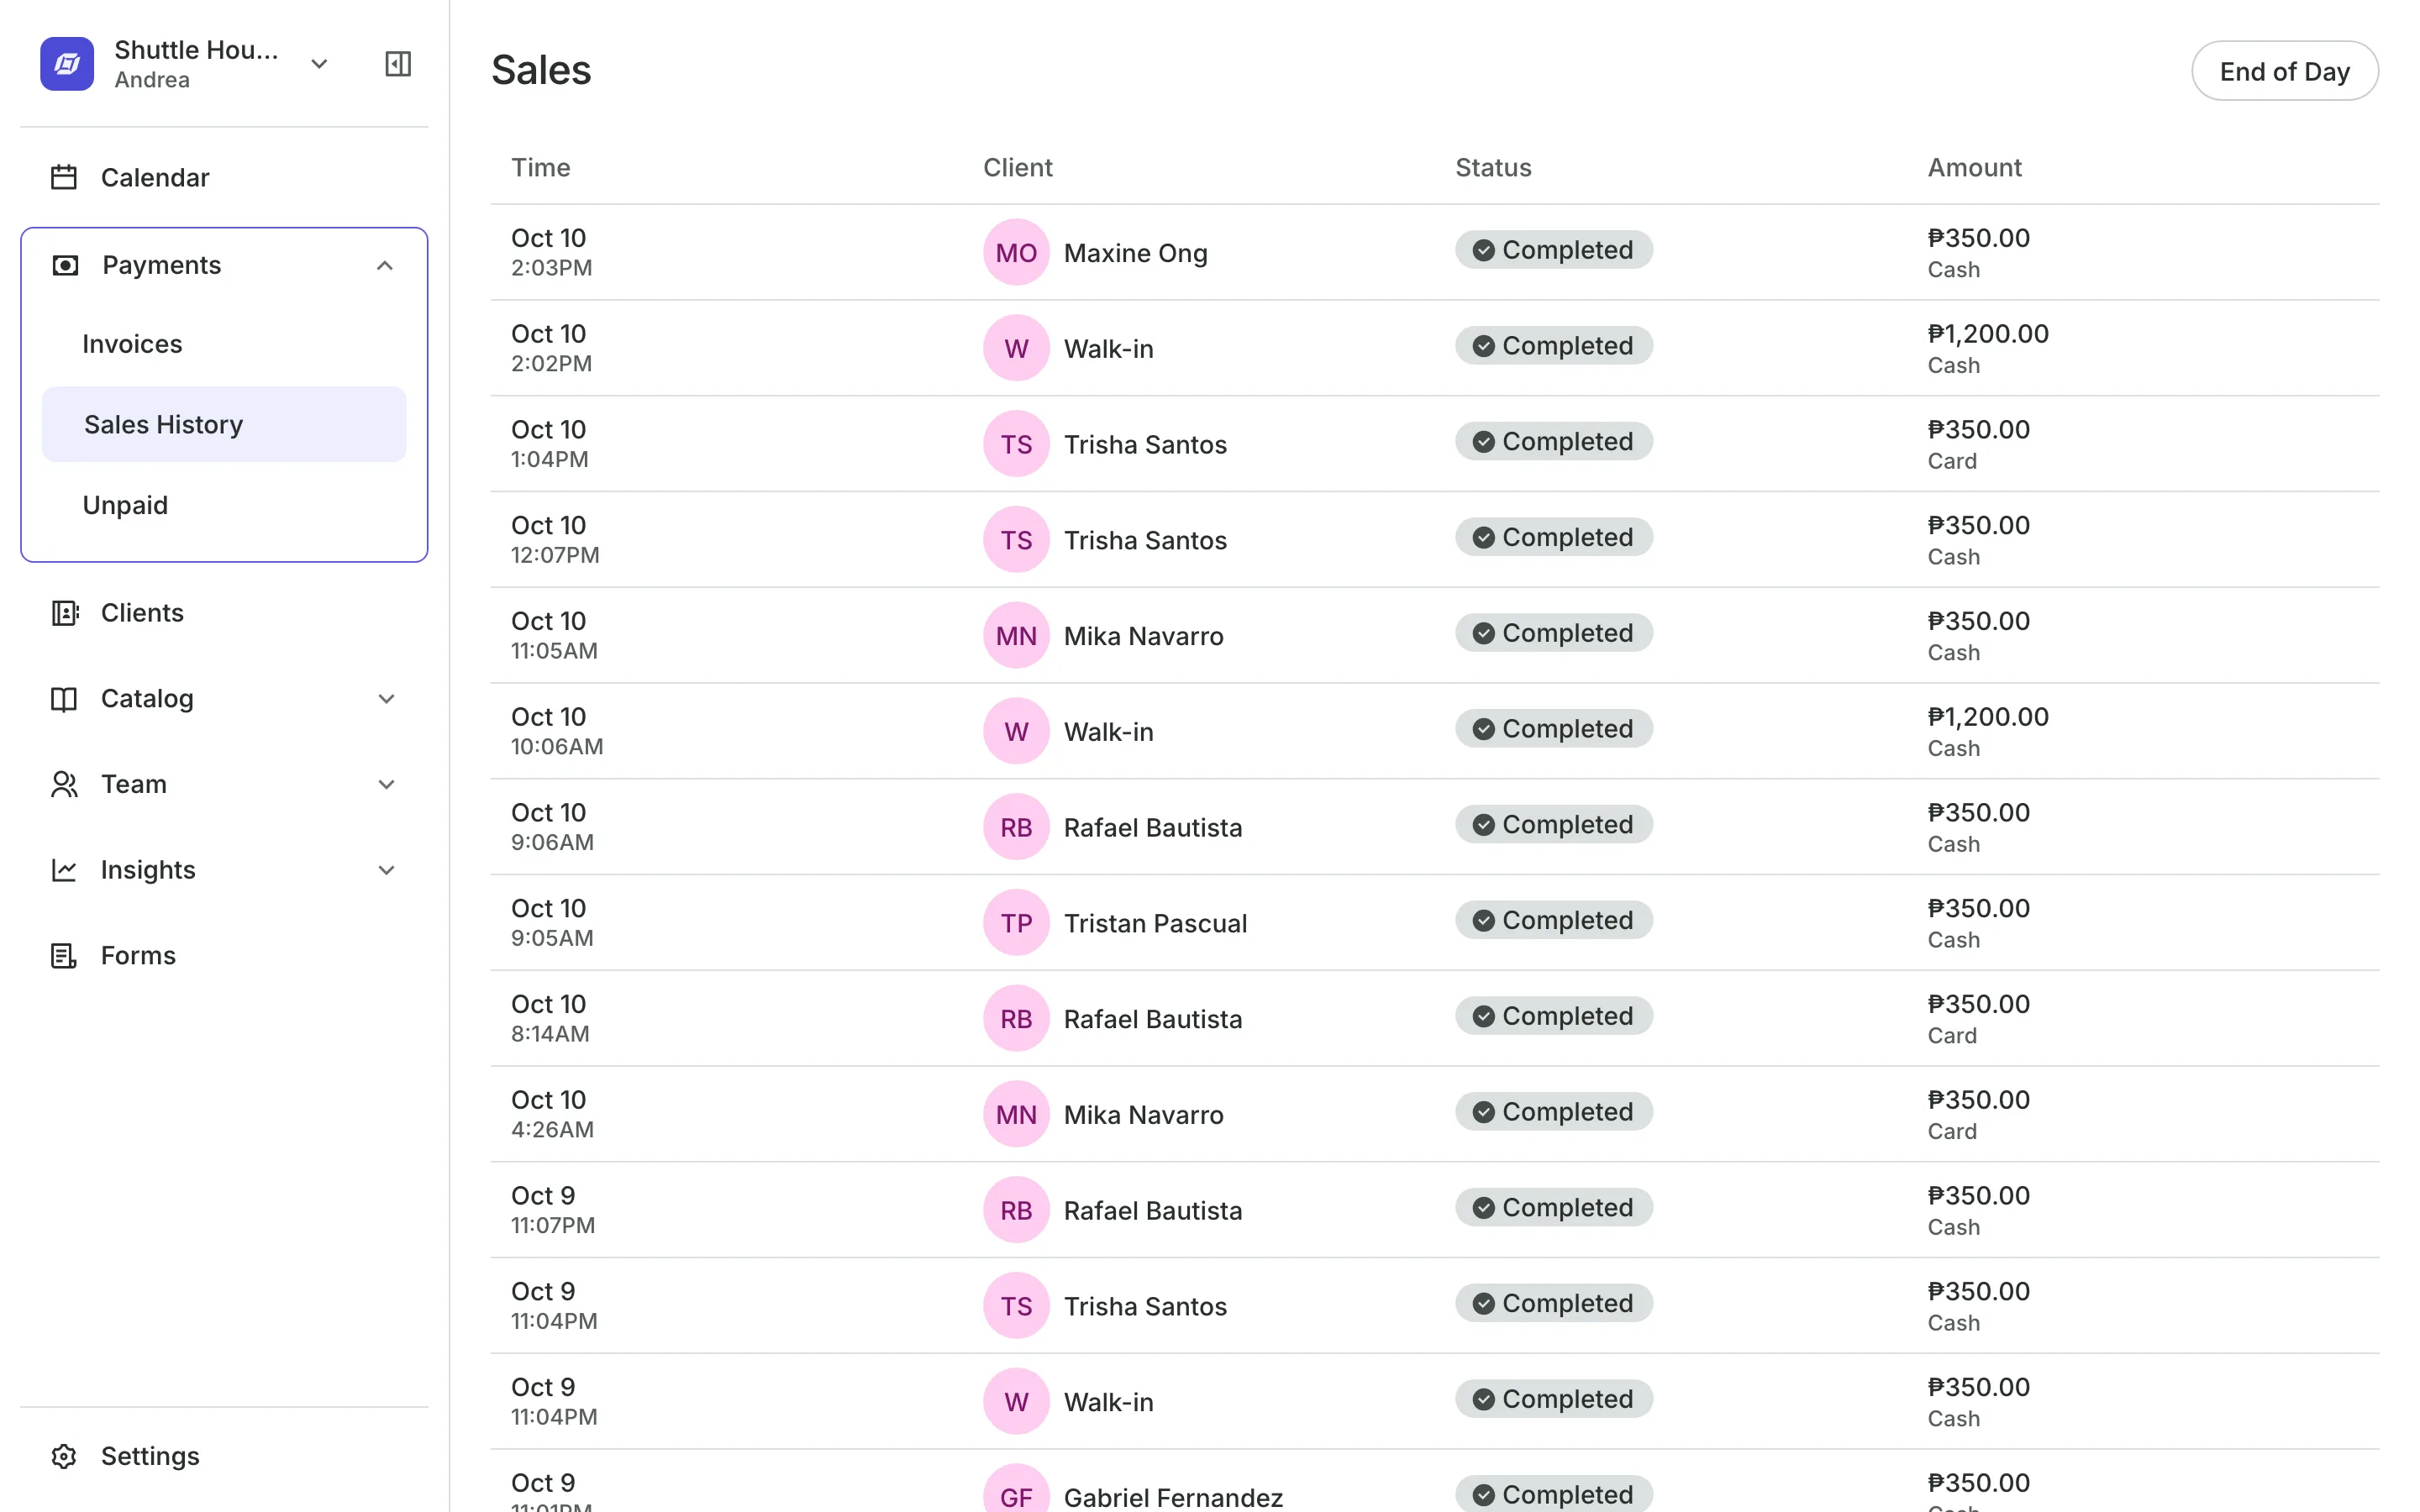Expand the Insights section chevron
Image resolution: width=2420 pixels, height=1512 pixels.
(x=387, y=870)
